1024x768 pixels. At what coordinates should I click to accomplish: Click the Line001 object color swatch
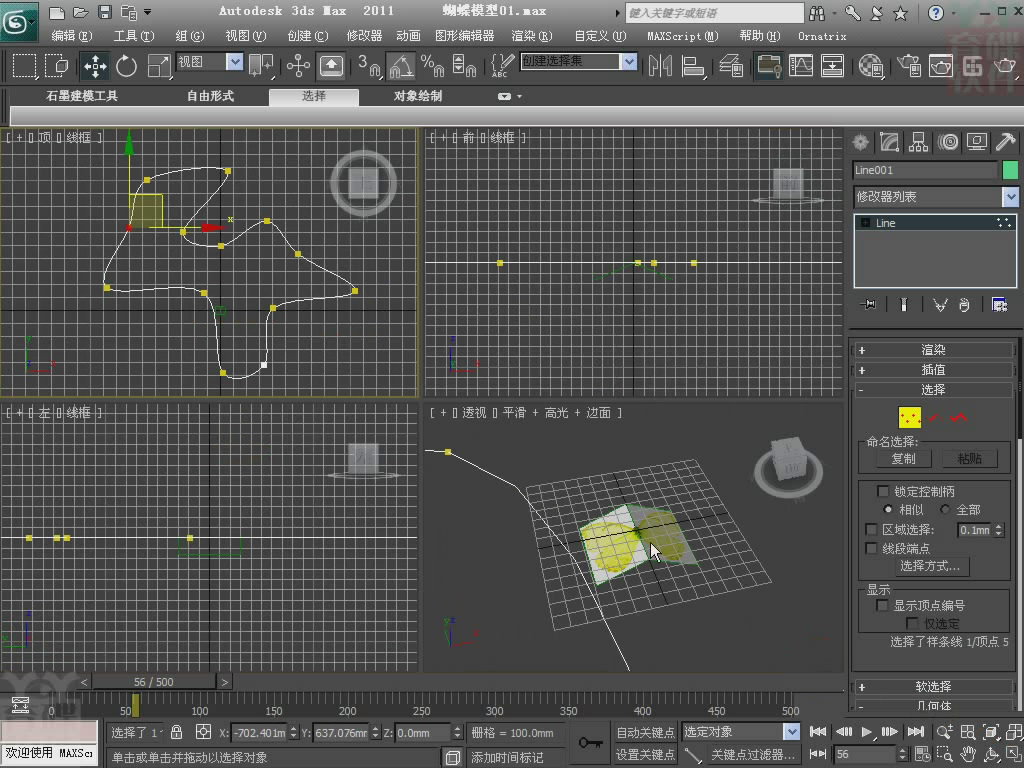point(1010,170)
